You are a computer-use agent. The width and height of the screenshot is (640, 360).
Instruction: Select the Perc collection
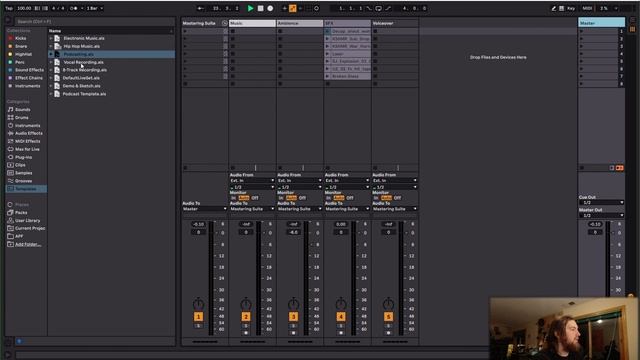20,62
